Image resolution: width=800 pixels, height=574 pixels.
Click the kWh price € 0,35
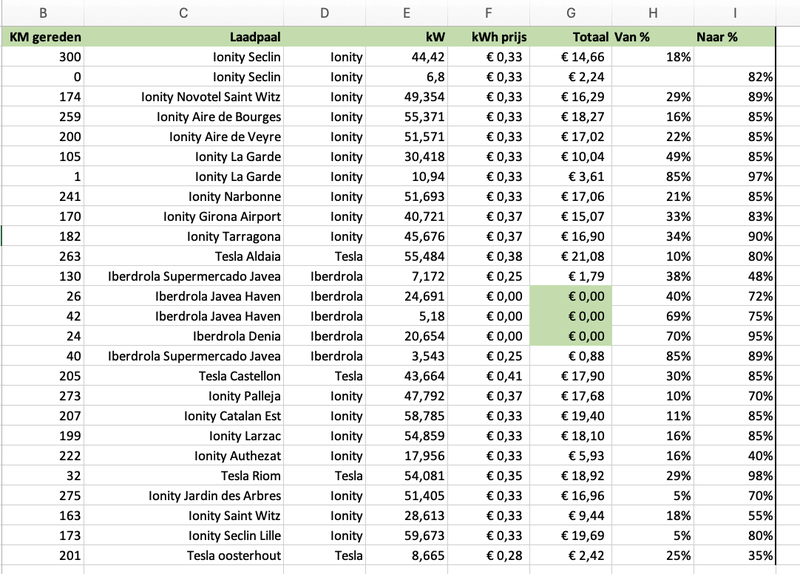[489, 475]
